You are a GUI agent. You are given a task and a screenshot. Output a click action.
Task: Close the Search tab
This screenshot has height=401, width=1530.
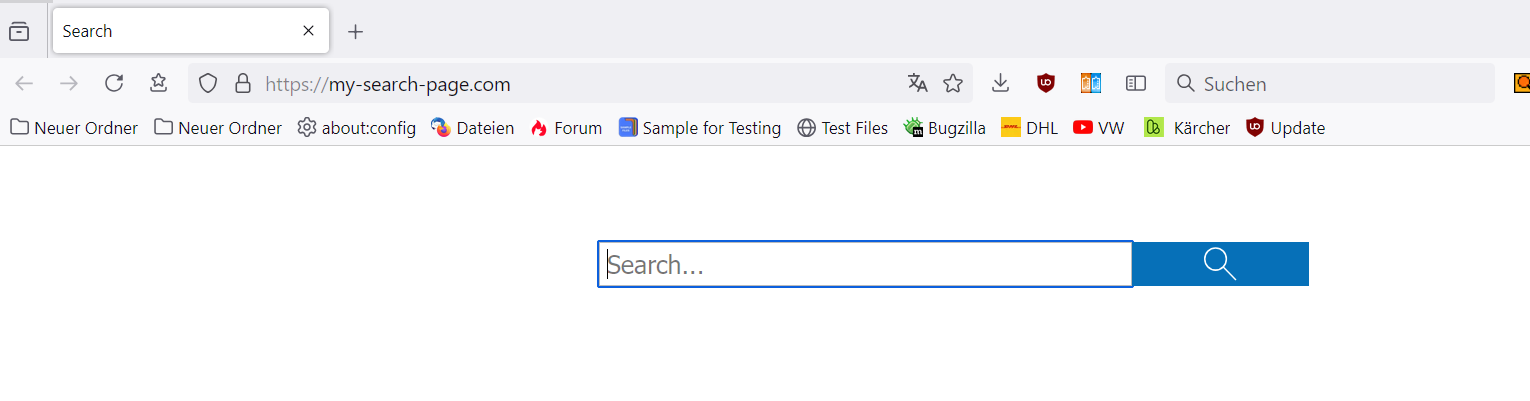pos(309,31)
